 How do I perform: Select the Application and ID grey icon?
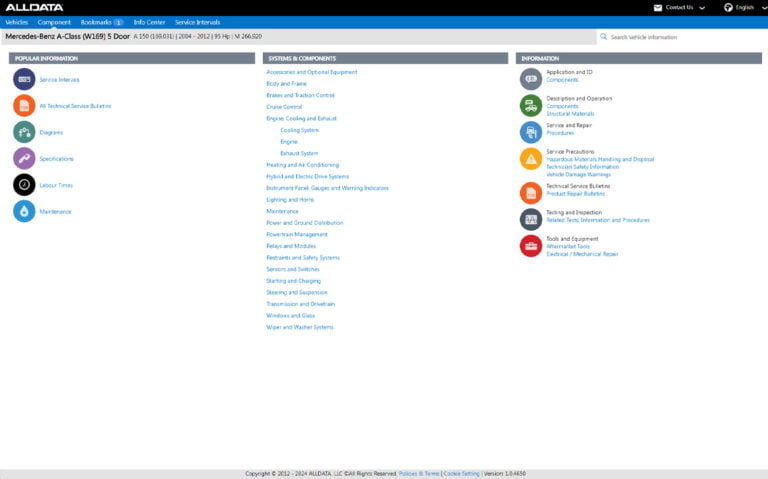coord(531,79)
